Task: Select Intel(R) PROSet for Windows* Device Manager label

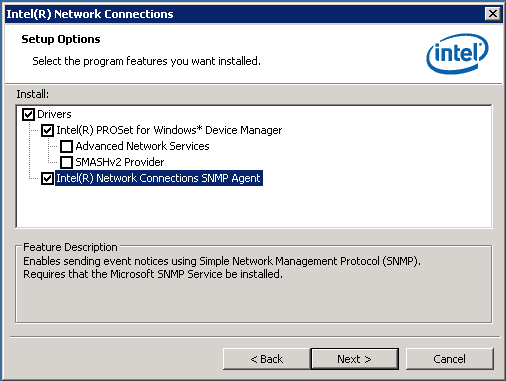Action: point(169,130)
